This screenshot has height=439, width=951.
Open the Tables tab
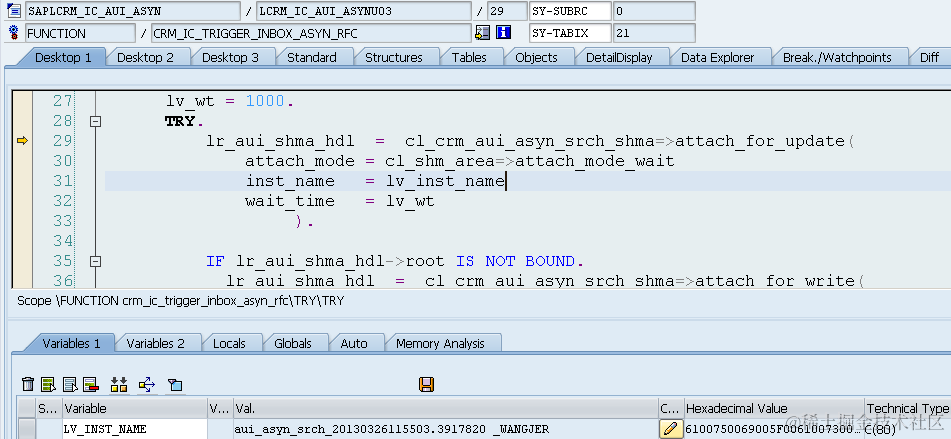[469, 58]
